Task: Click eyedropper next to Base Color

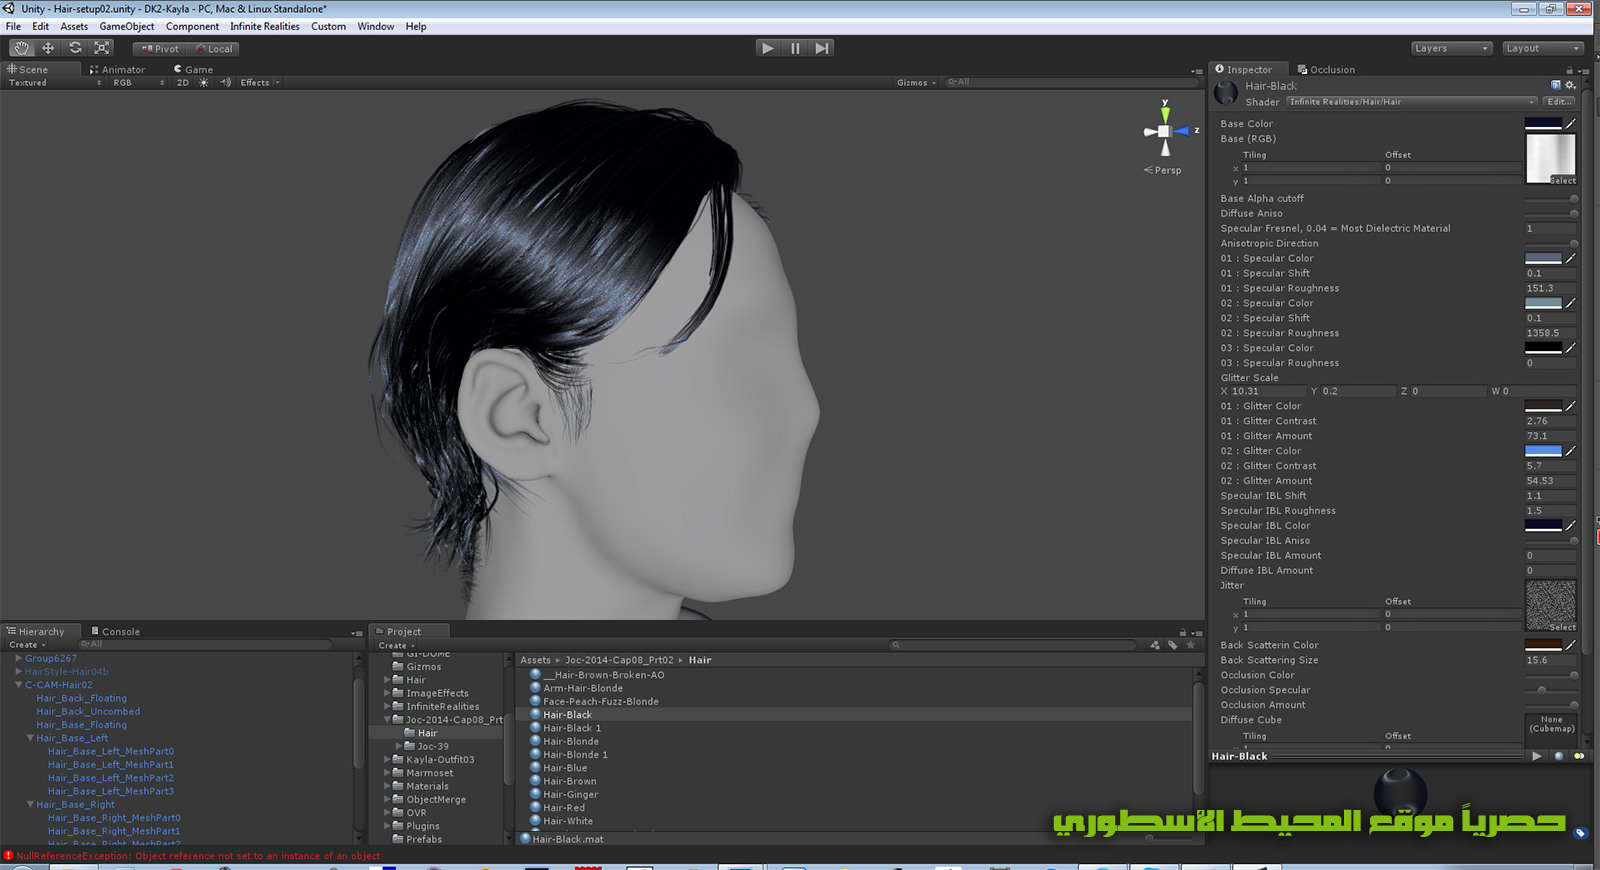Action: tap(1571, 124)
